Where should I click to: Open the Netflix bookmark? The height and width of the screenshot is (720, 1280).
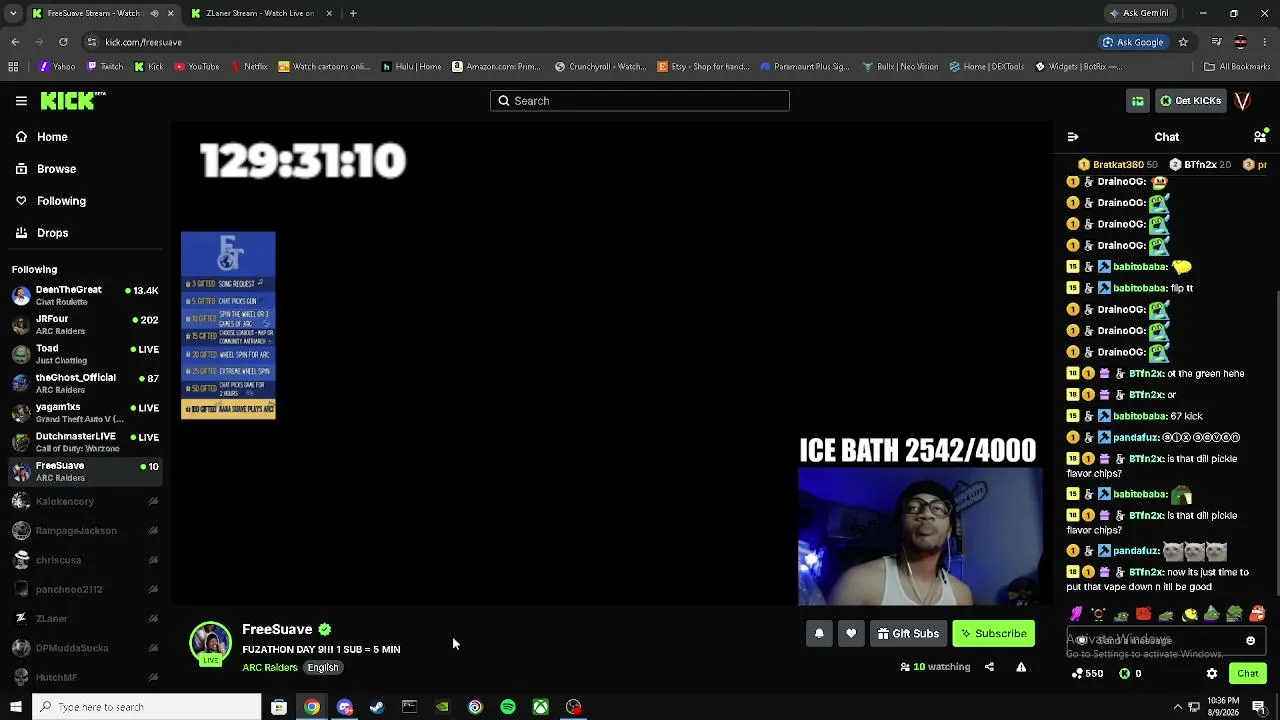[249, 67]
